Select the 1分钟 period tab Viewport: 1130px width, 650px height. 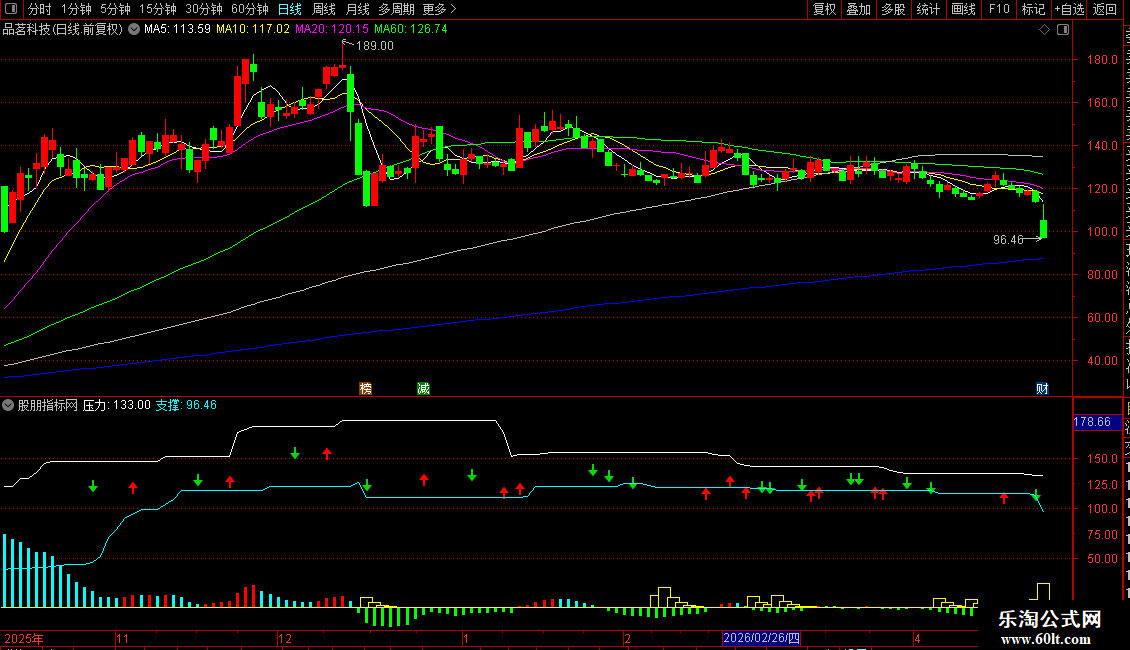76,9
